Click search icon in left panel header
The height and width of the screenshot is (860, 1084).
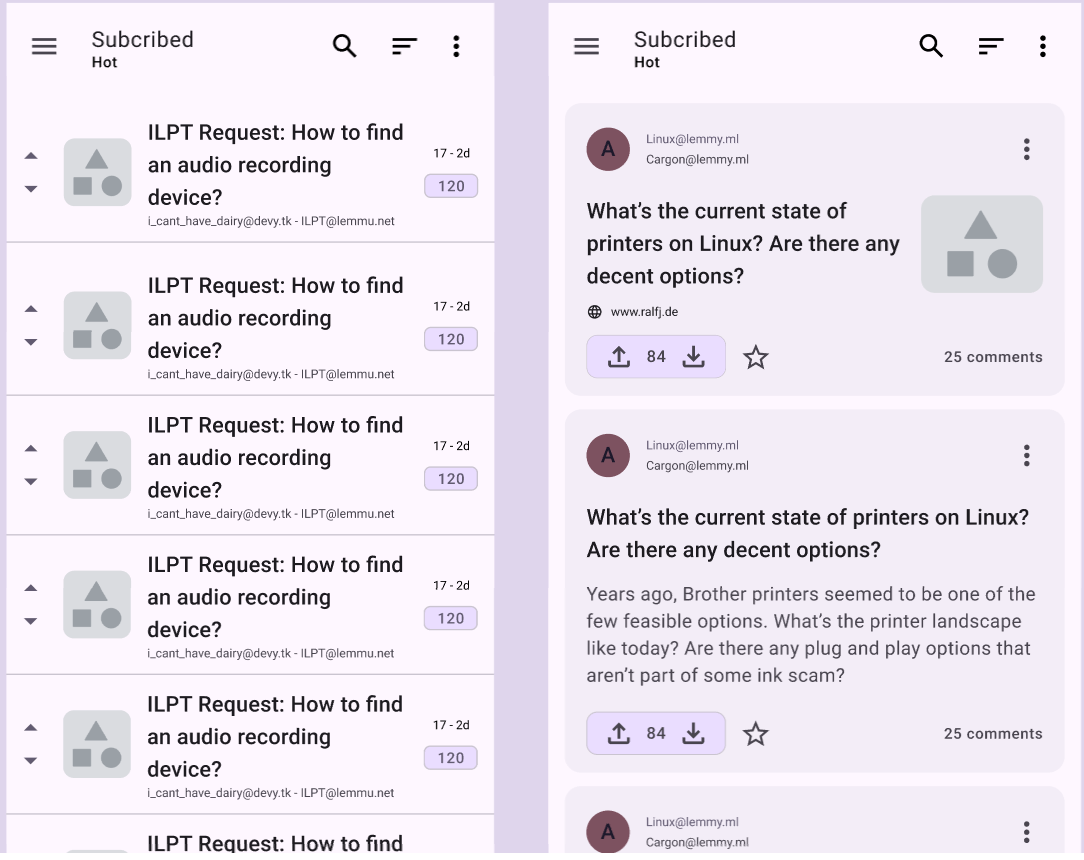(344, 46)
